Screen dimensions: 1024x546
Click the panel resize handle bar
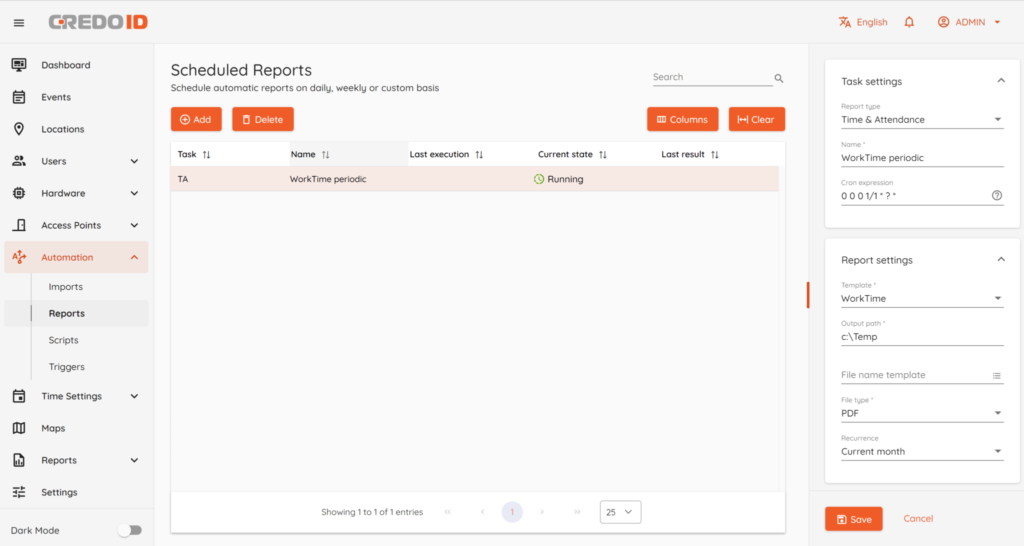808,295
